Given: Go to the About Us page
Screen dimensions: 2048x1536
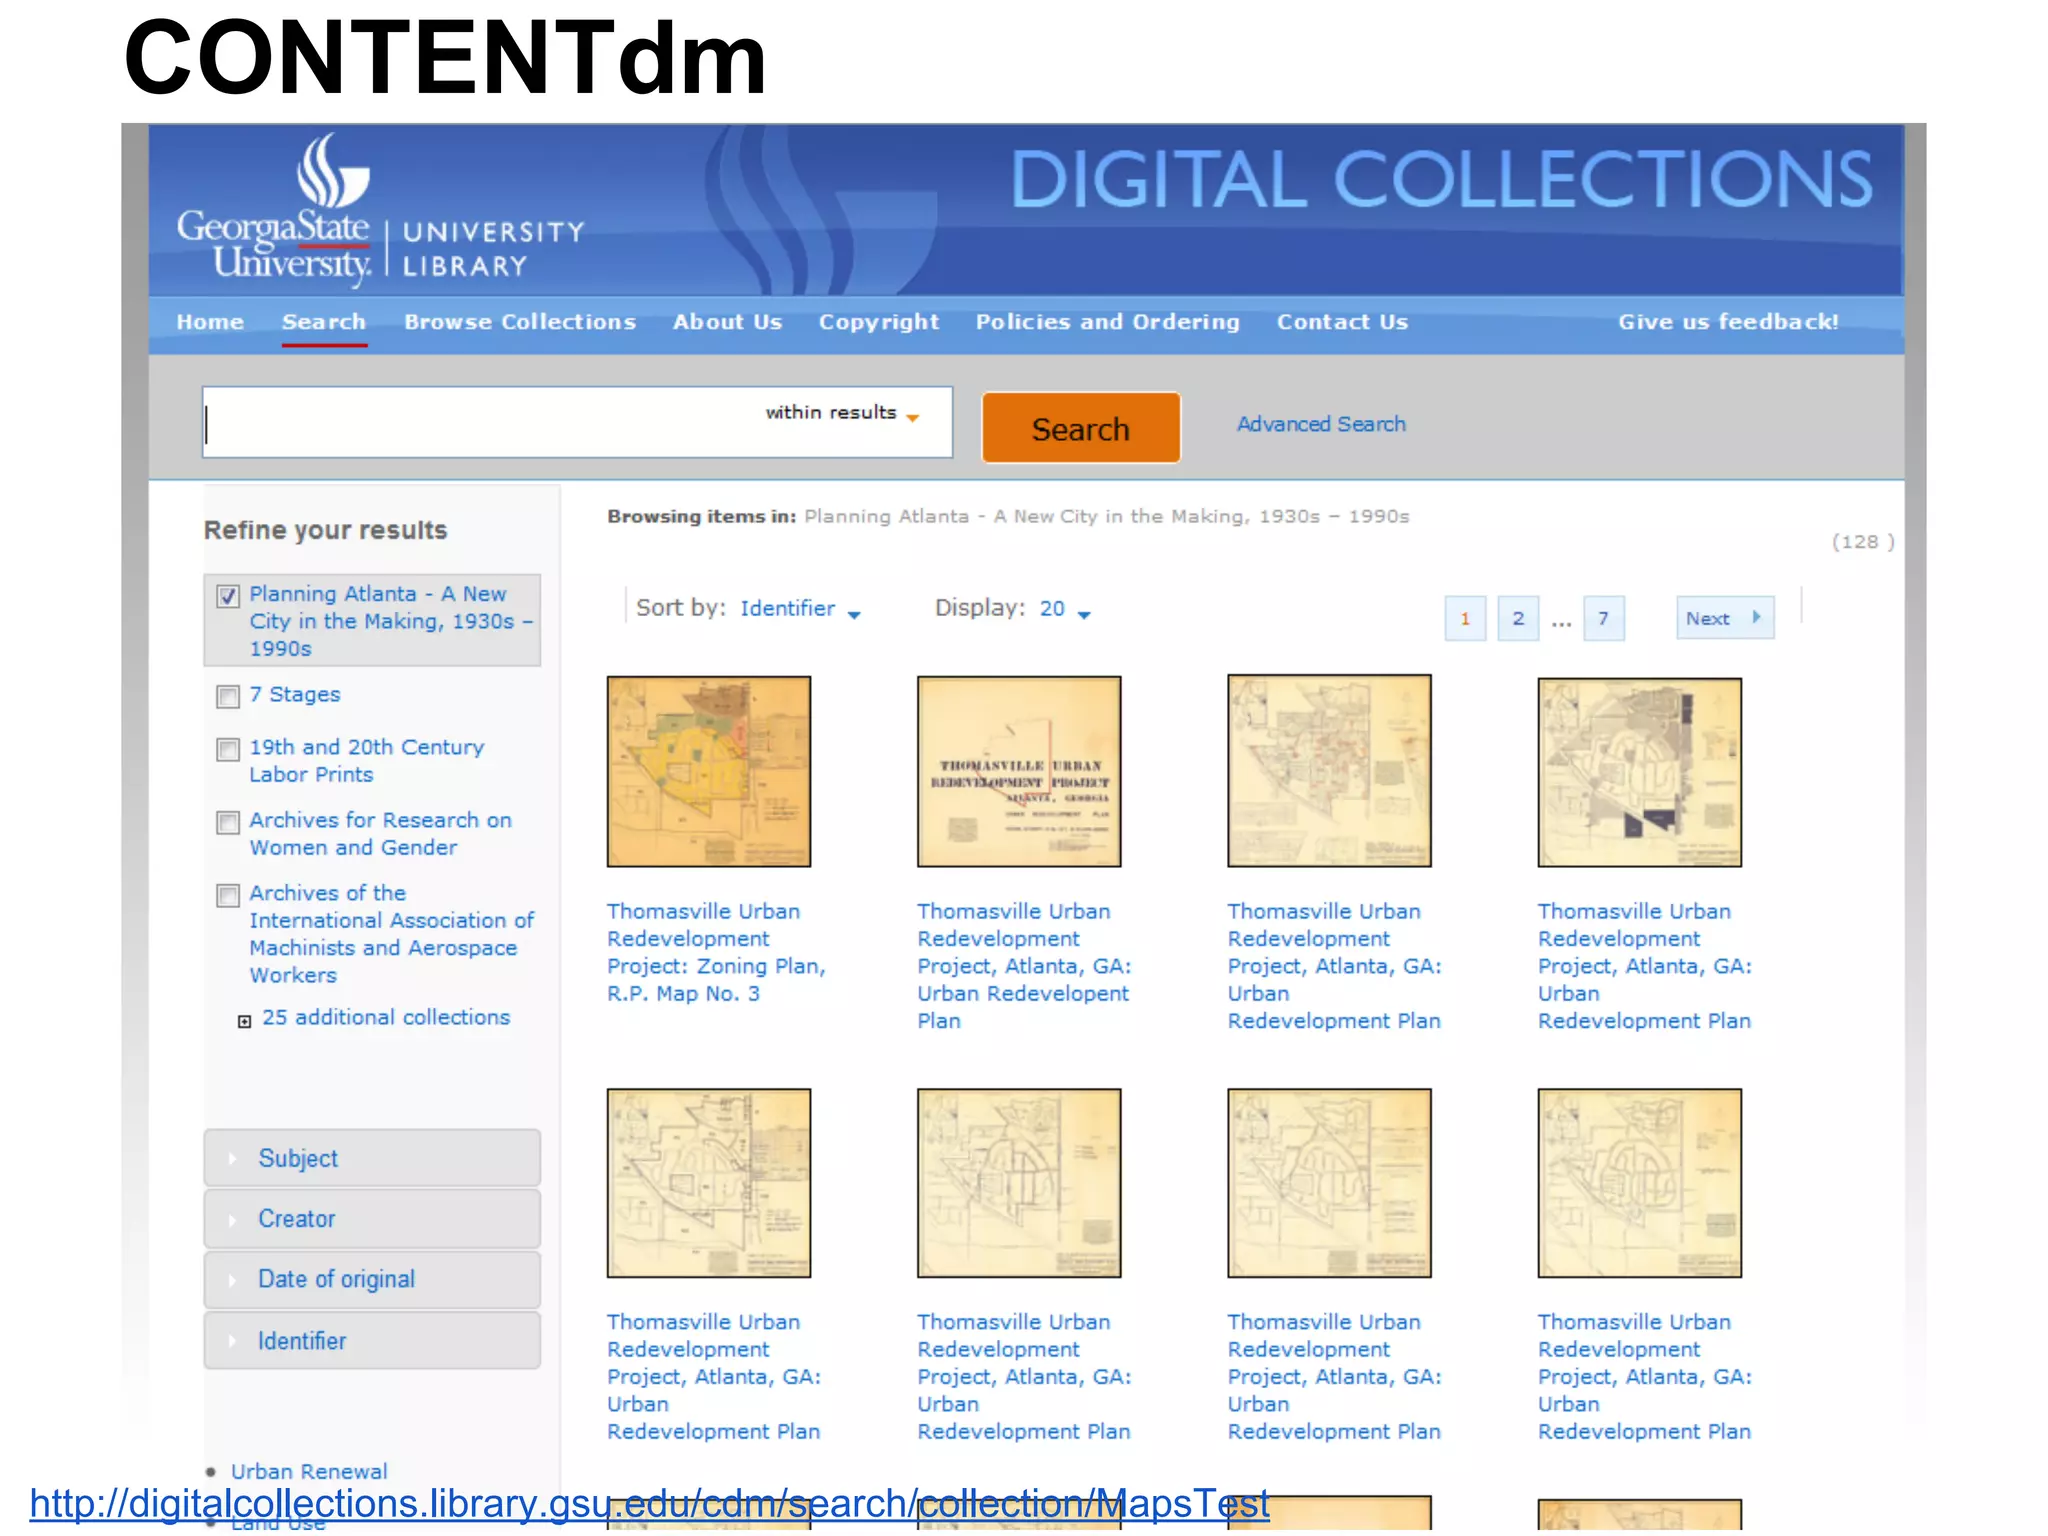Looking at the screenshot, I should [x=727, y=322].
